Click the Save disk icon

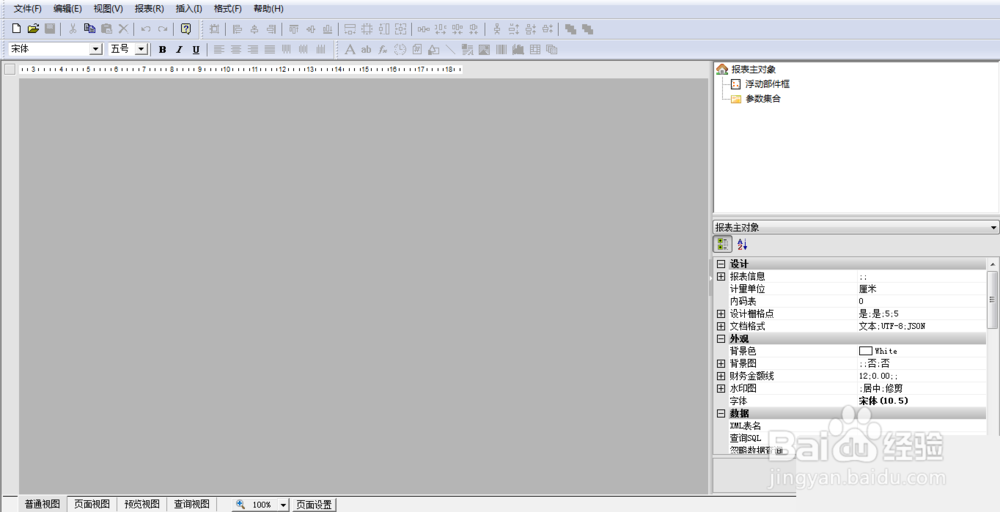(50, 29)
